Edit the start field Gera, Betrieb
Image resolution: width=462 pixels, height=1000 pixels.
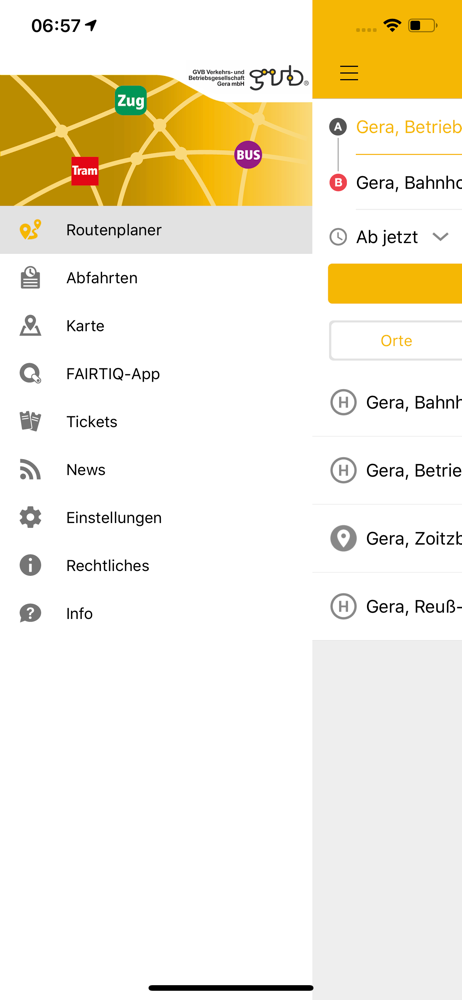click(x=408, y=127)
